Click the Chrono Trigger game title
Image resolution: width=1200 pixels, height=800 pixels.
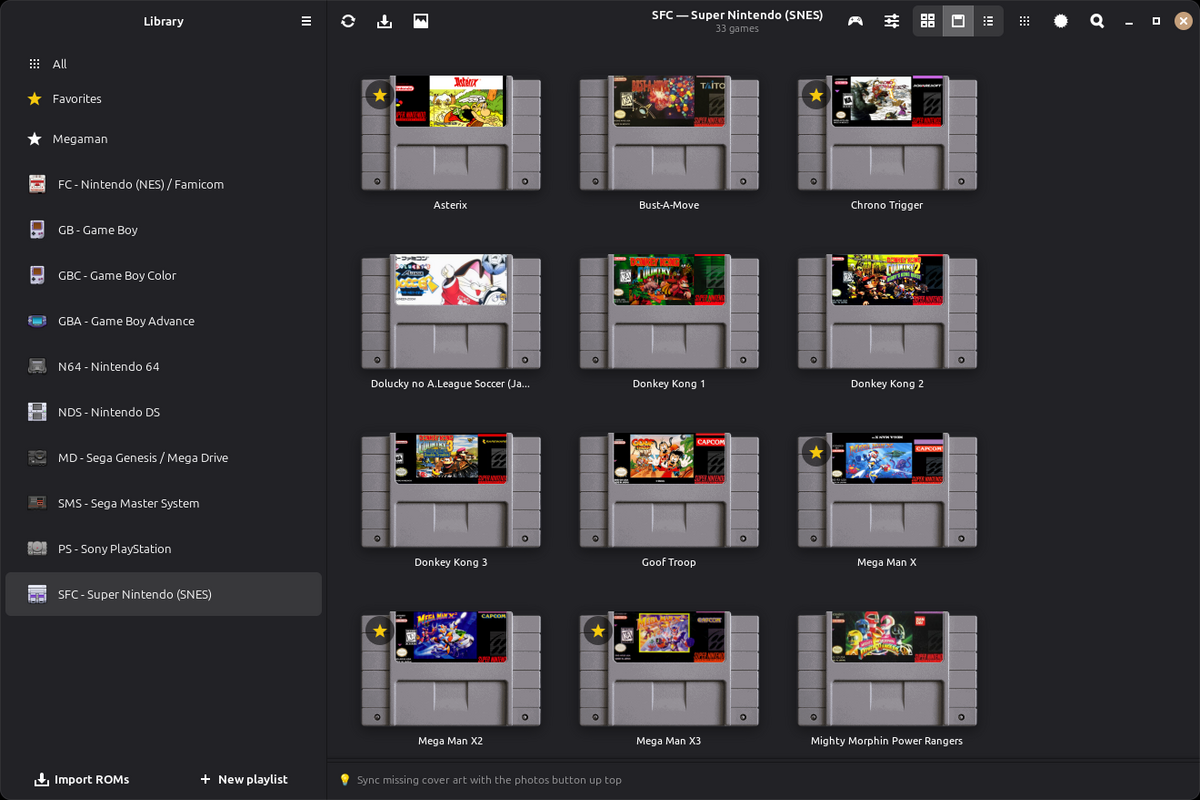coord(887,205)
